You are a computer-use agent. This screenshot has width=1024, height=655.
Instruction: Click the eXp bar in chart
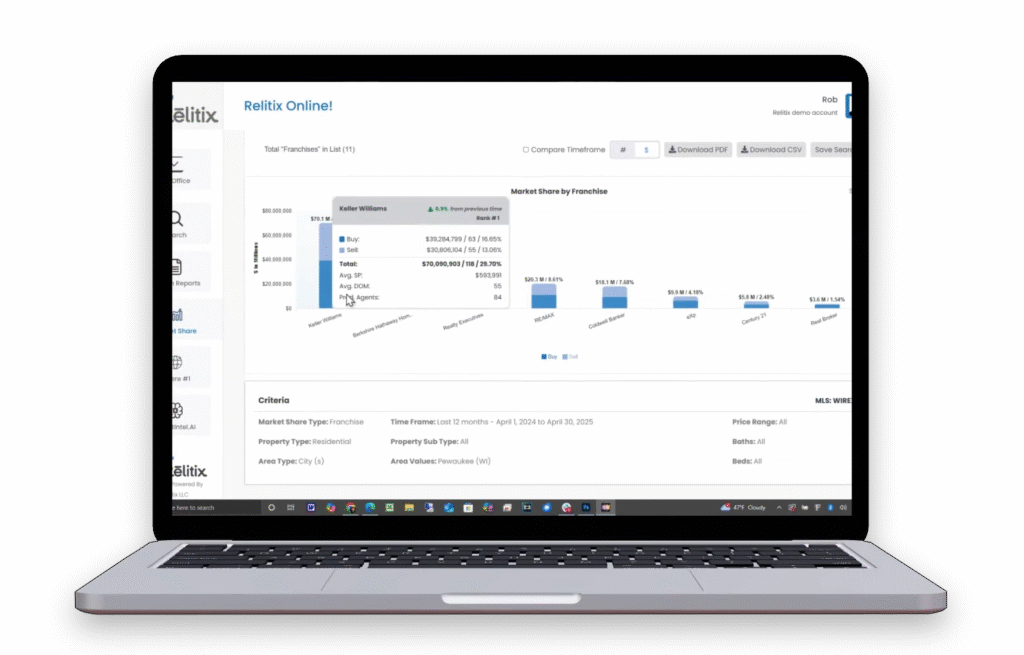(x=685, y=302)
